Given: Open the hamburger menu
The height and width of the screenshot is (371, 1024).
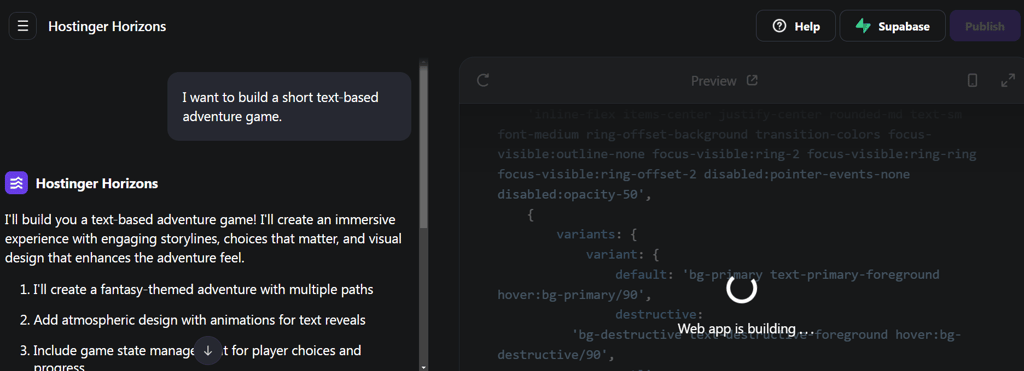Looking at the screenshot, I should (23, 26).
